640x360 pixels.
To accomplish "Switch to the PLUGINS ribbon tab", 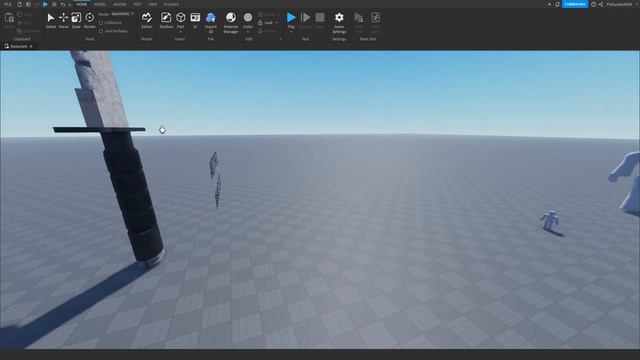I will (171, 4).
